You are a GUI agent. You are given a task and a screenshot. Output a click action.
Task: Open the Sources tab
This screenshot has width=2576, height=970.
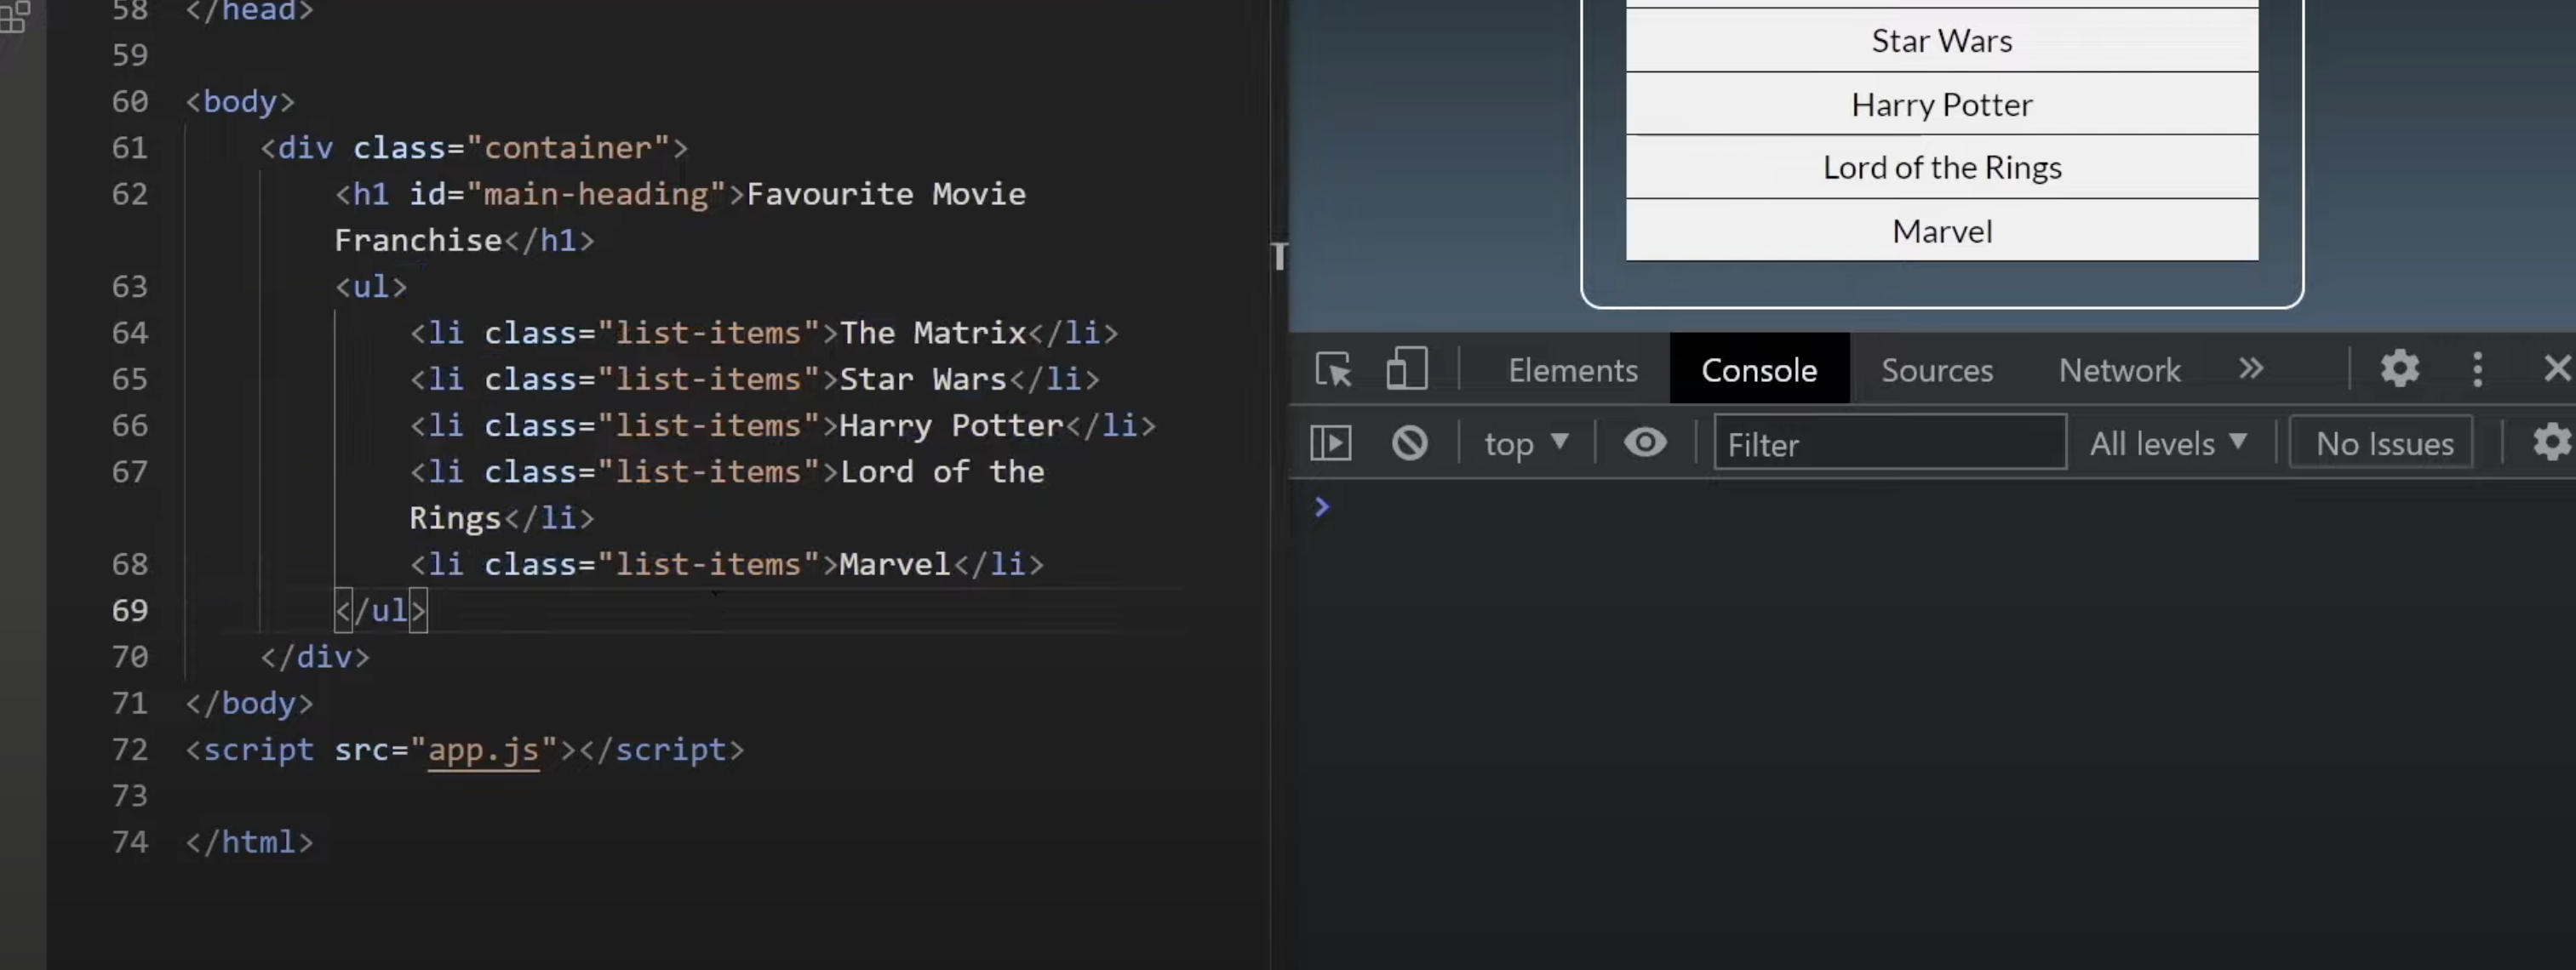[1937, 370]
